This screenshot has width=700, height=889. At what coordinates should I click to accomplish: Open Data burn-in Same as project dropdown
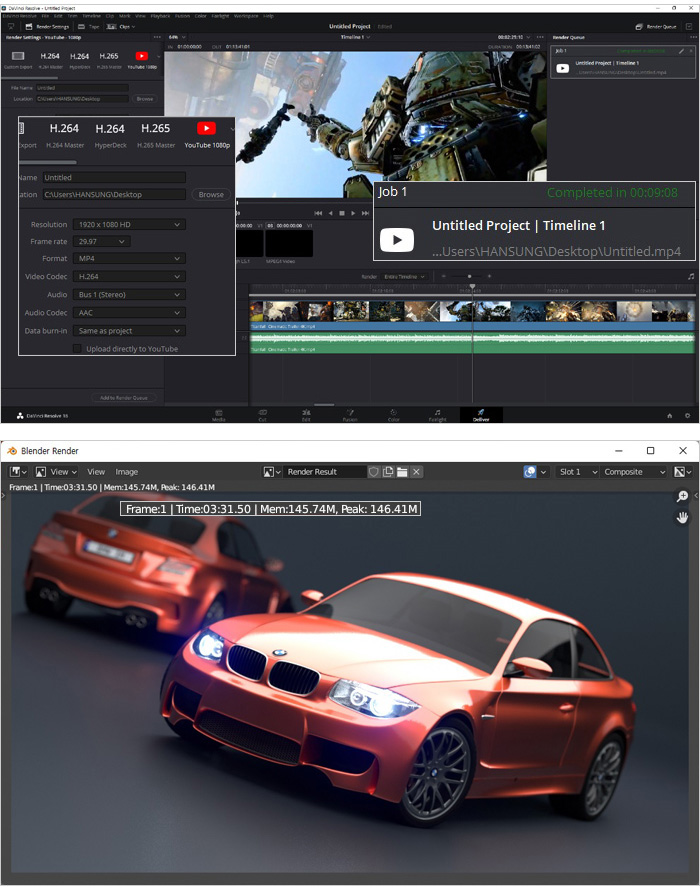coord(129,331)
